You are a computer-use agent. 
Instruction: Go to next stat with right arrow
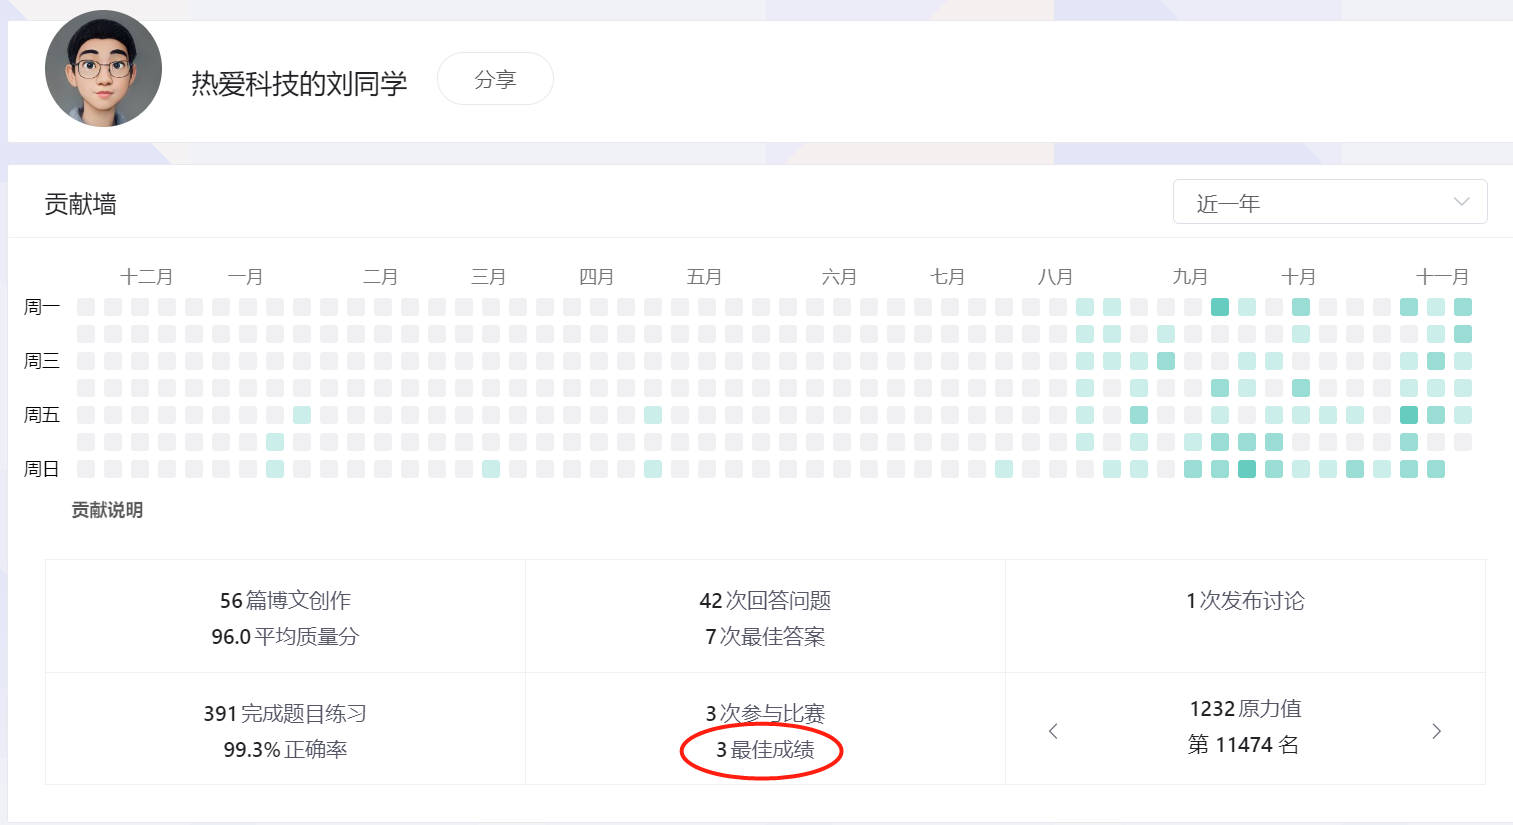1437,731
